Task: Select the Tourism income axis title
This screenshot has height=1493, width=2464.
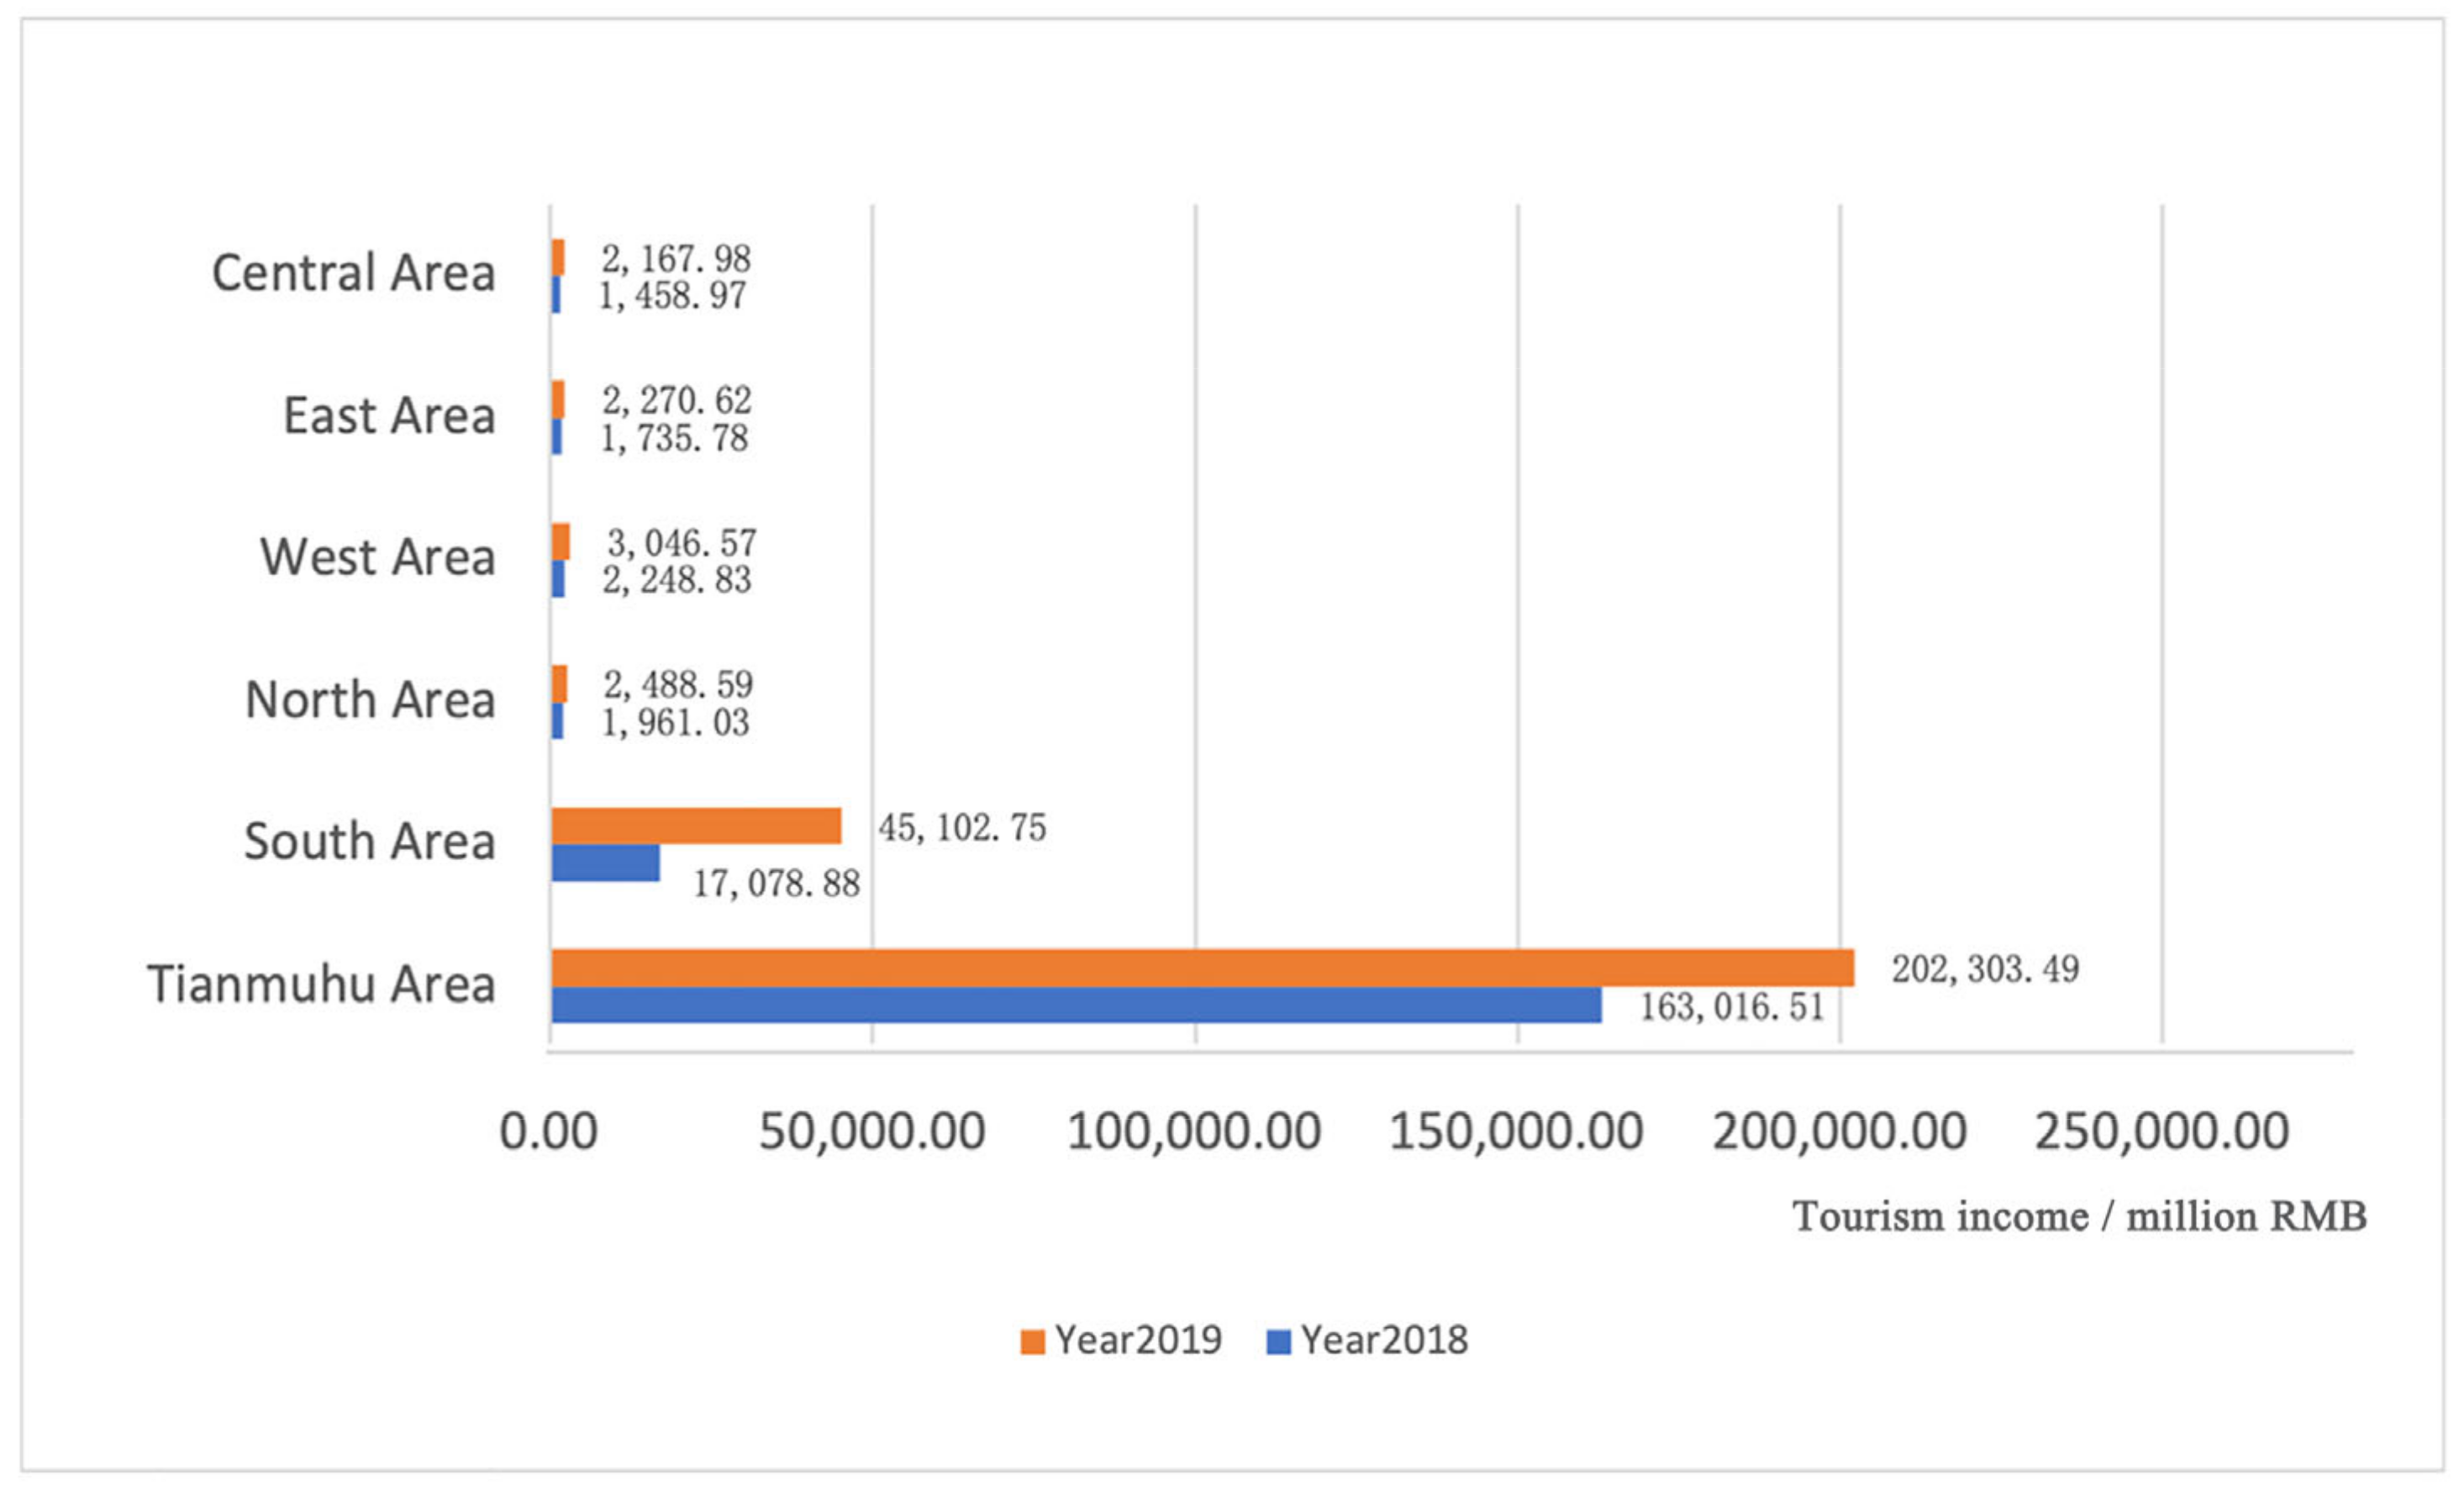Action: 2079,1217
